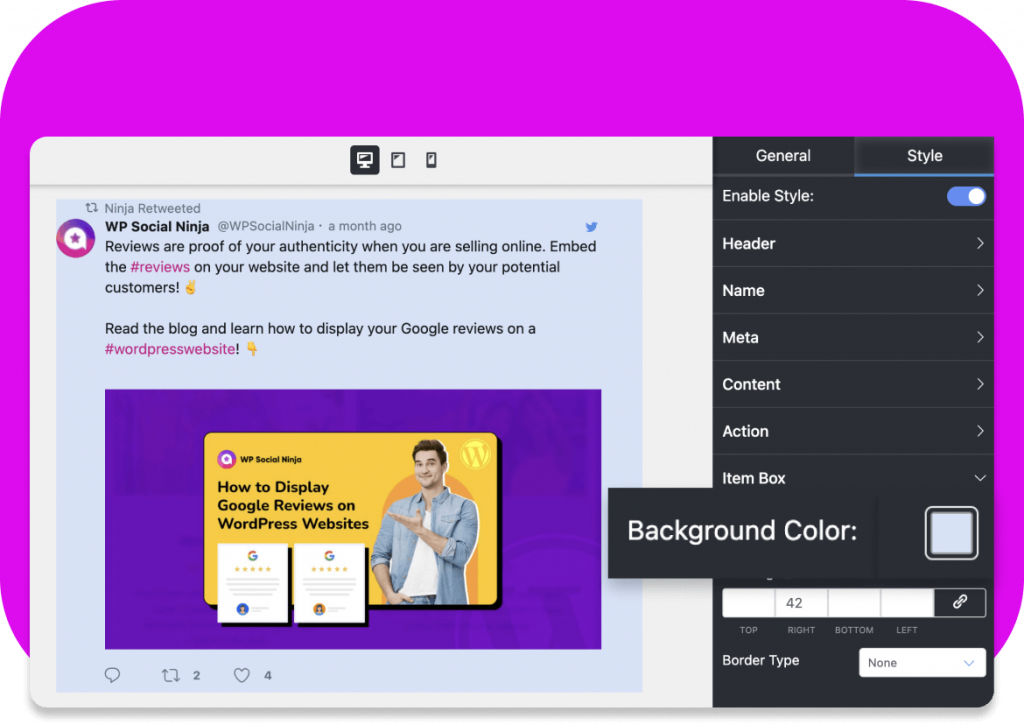Open the Background Color swatch picker

tap(951, 533)
